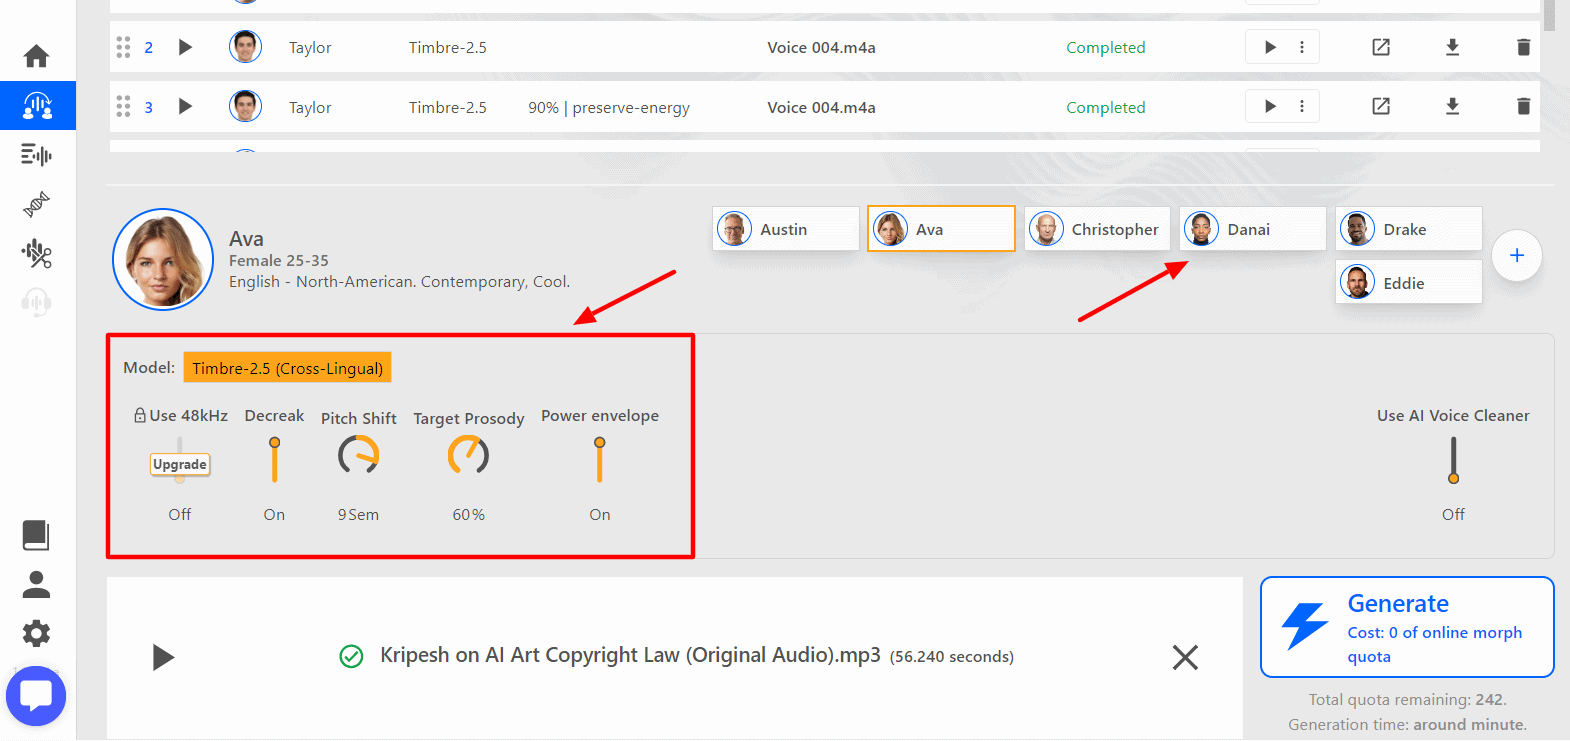Open the settings gear in sidebar

click(37, 633)
